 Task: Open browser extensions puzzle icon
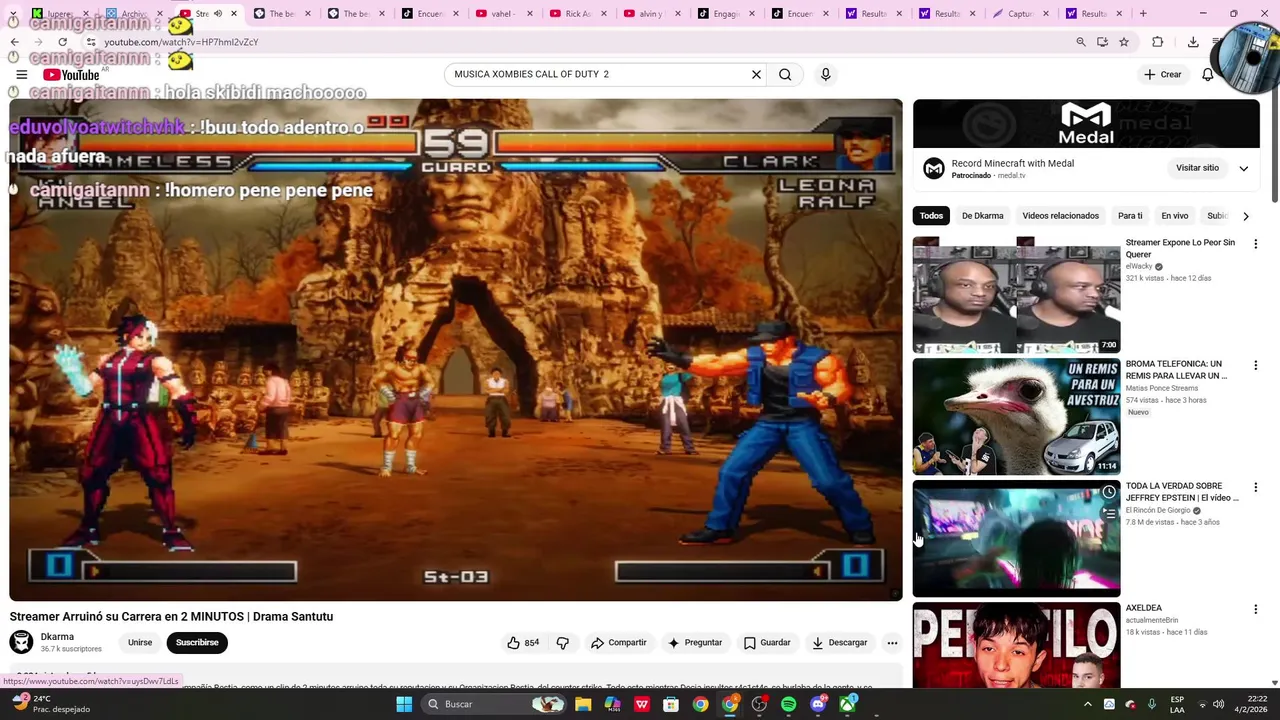[1157, 42]
